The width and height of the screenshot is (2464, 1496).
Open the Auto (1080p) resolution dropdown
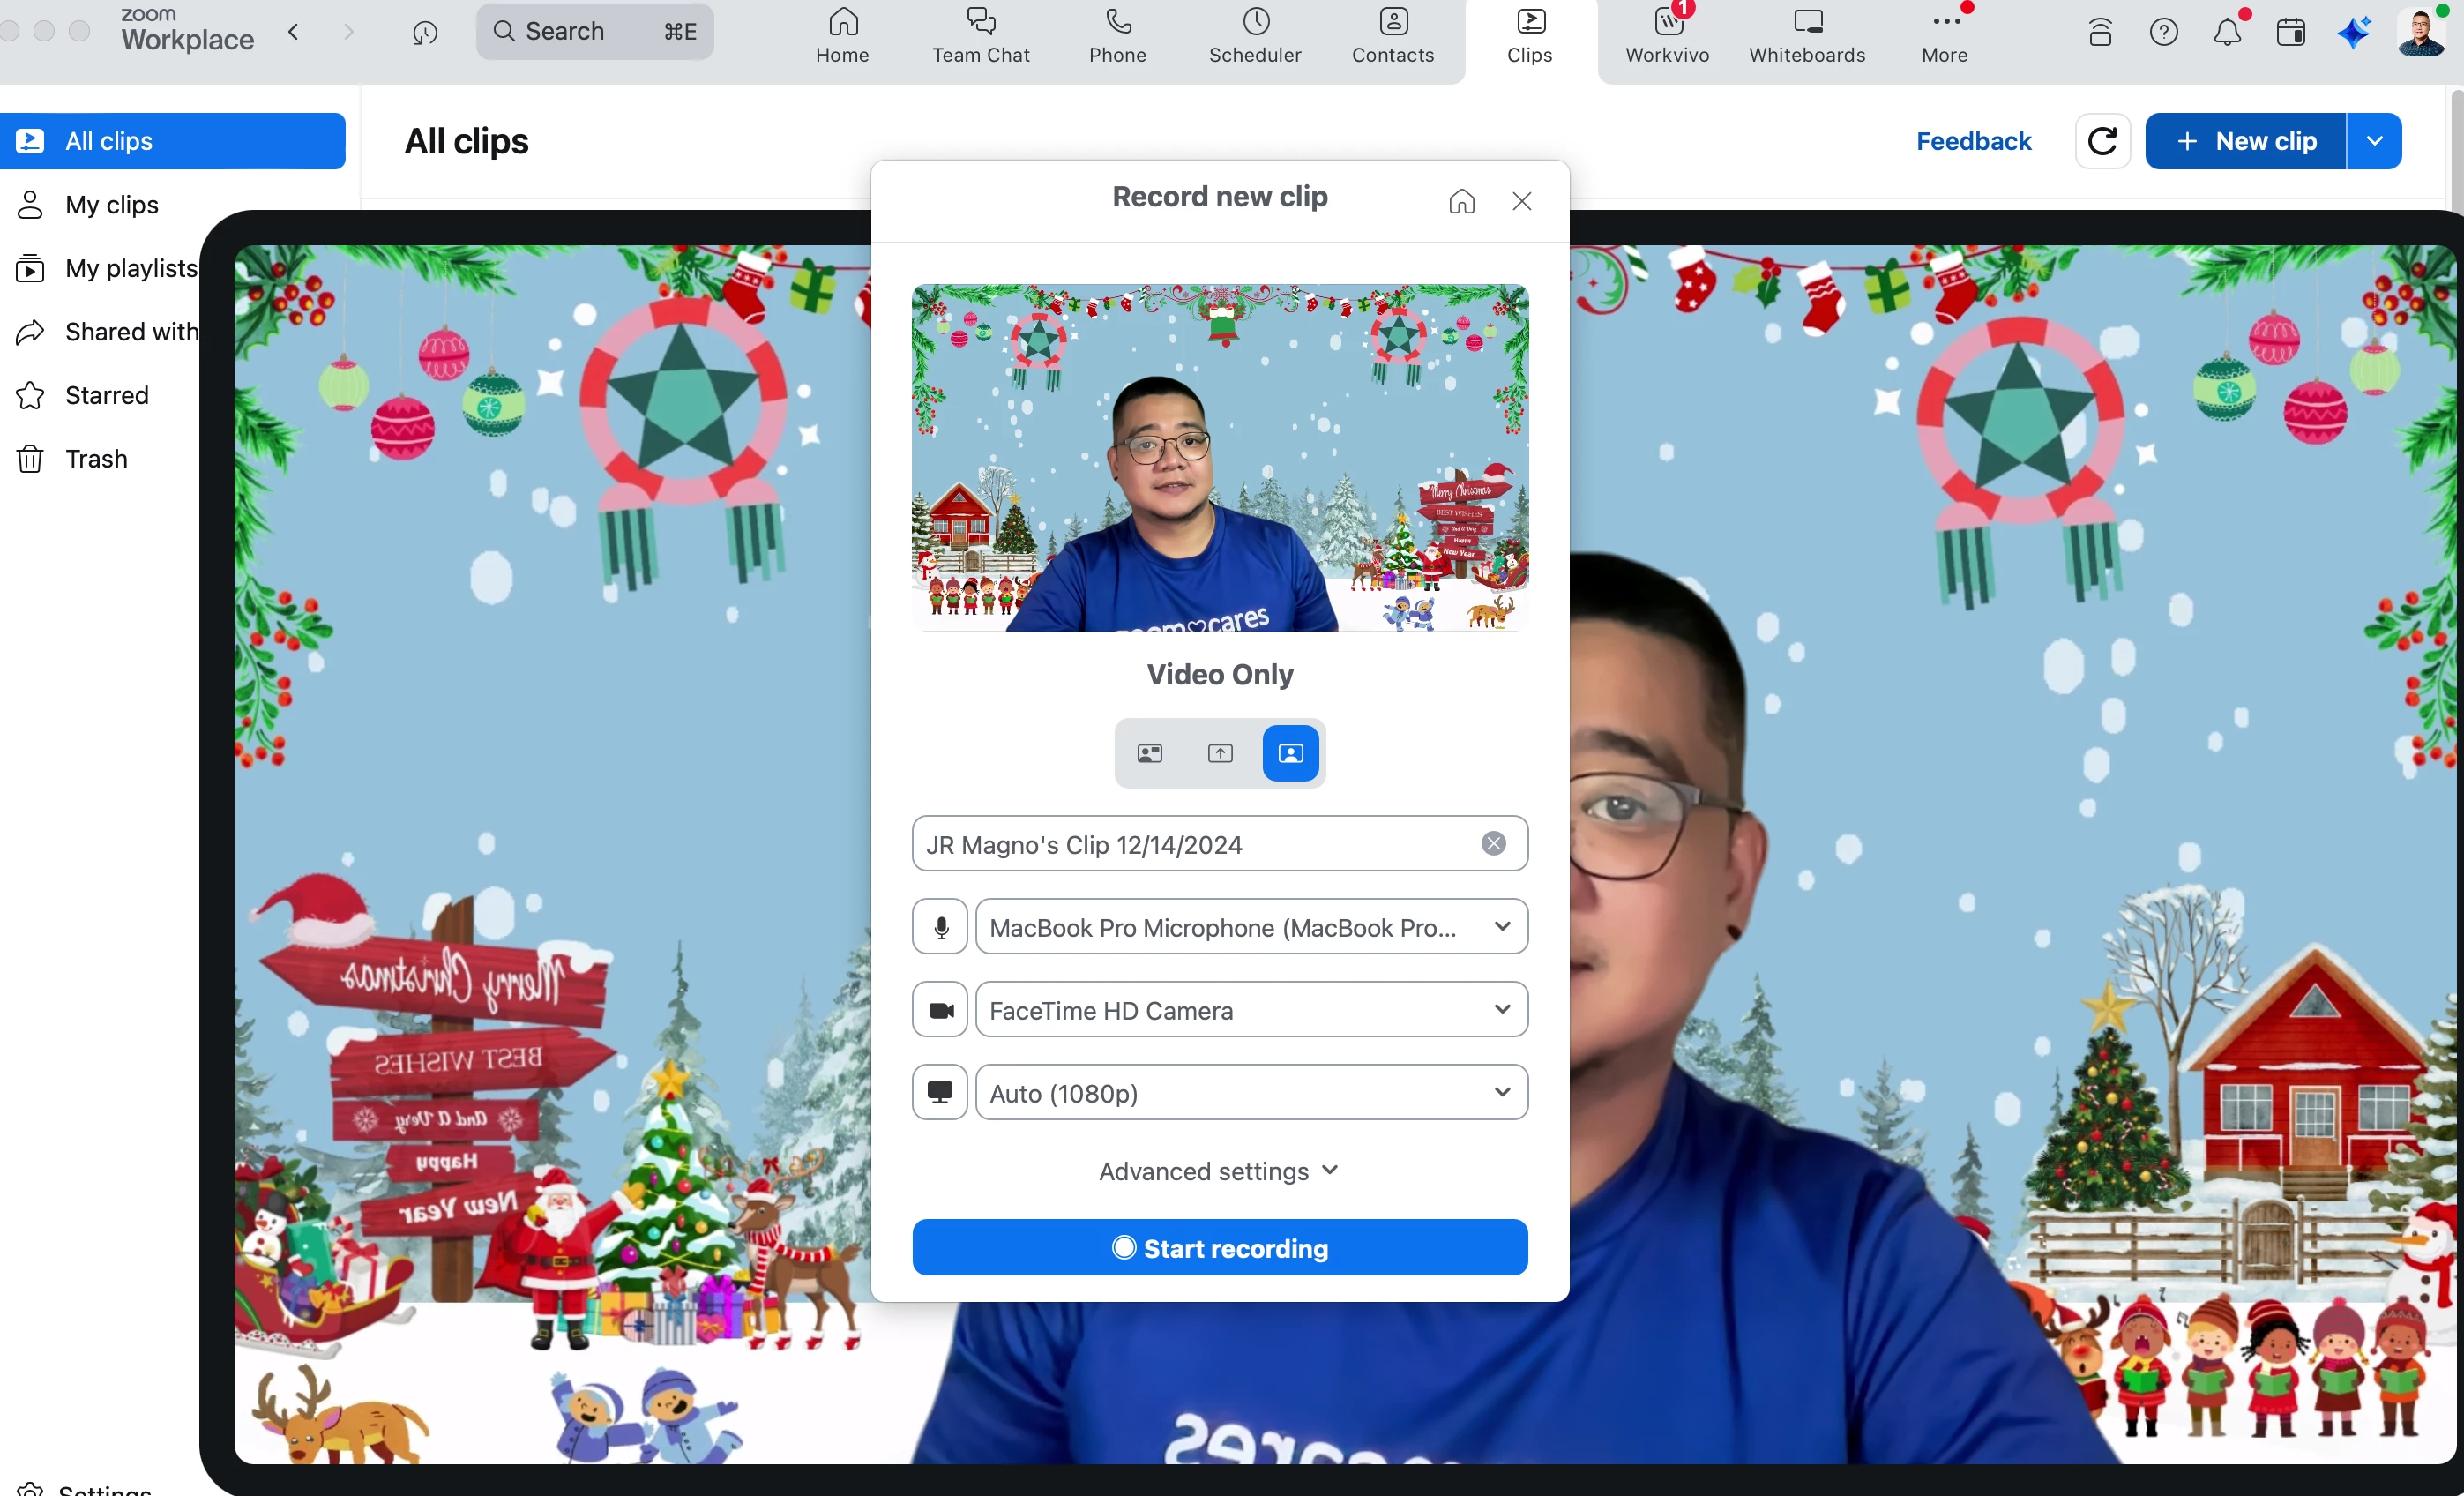[x=1251, y=1092]
